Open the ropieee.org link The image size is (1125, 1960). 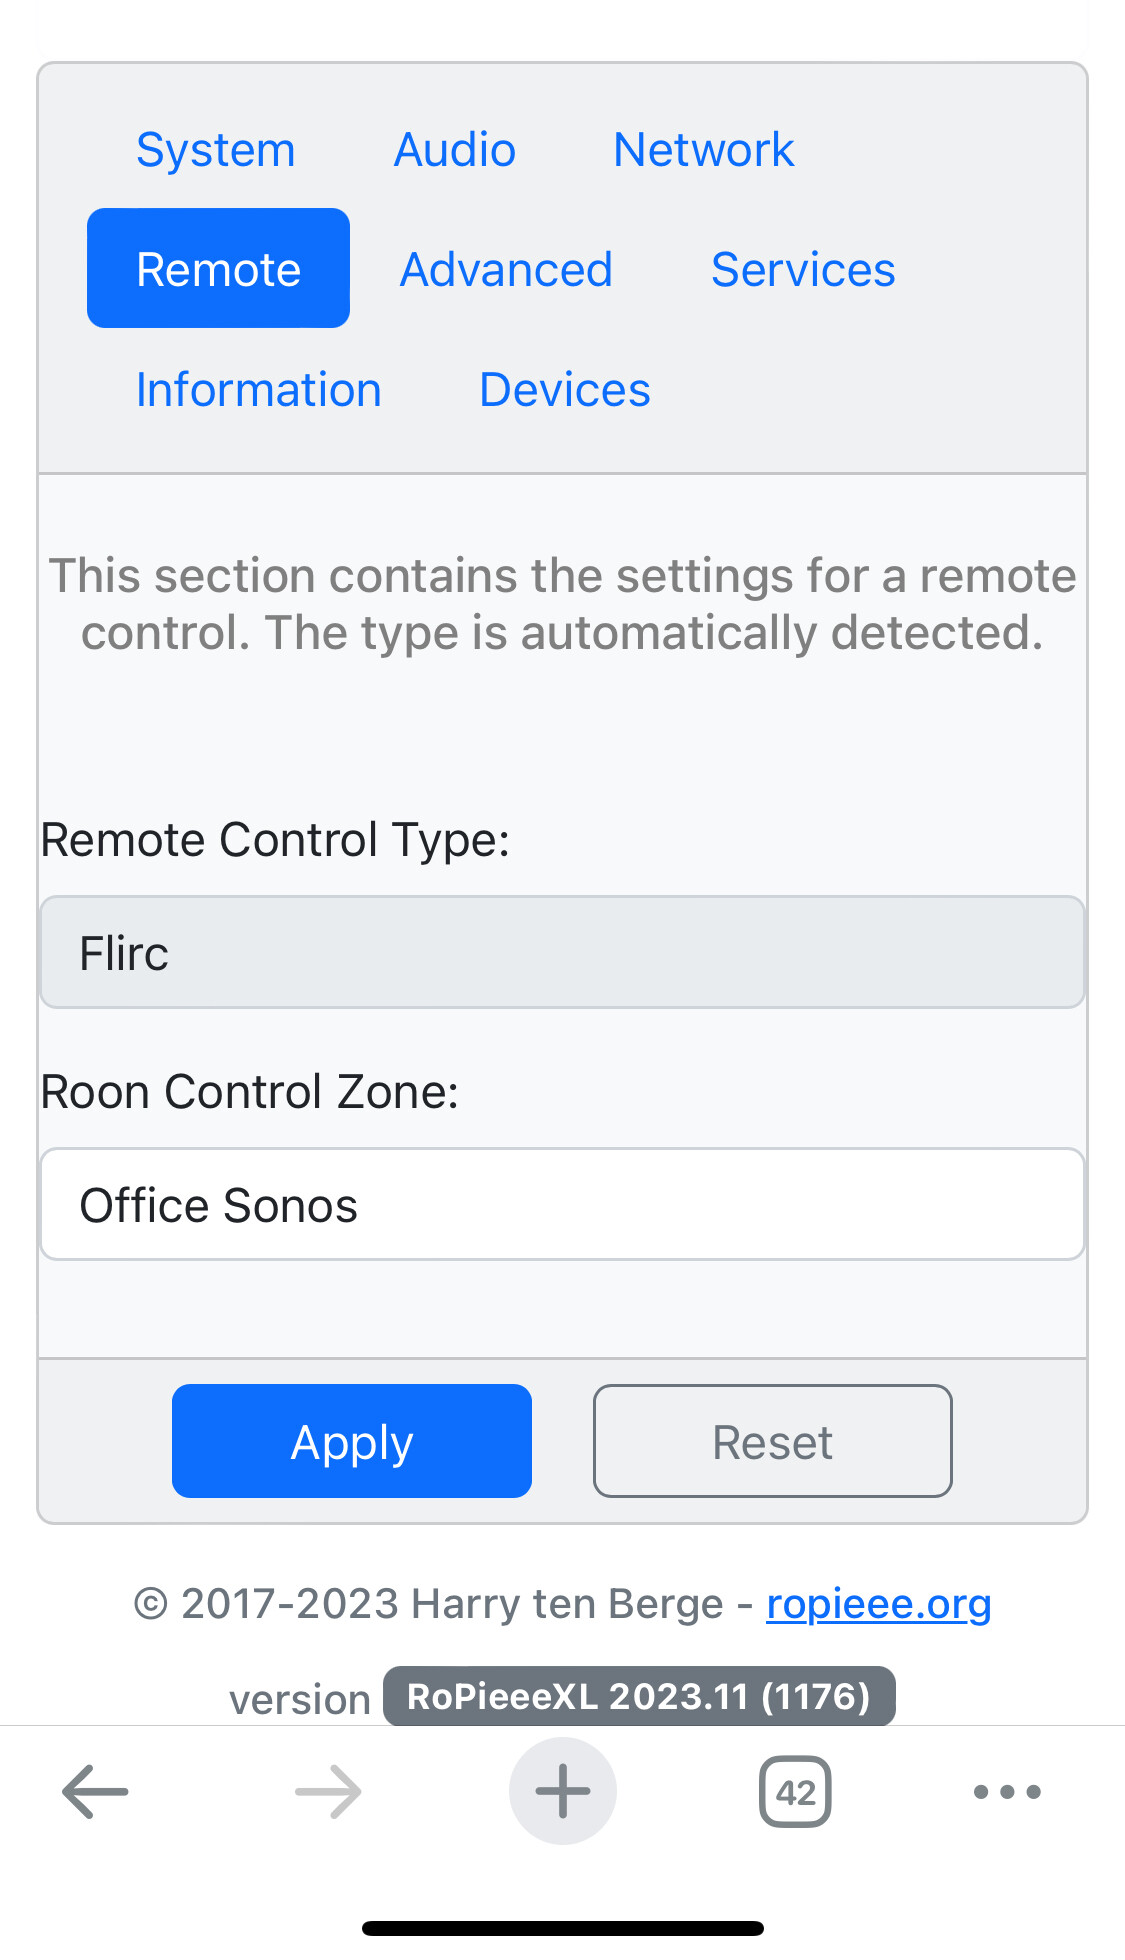[879, 1603]
